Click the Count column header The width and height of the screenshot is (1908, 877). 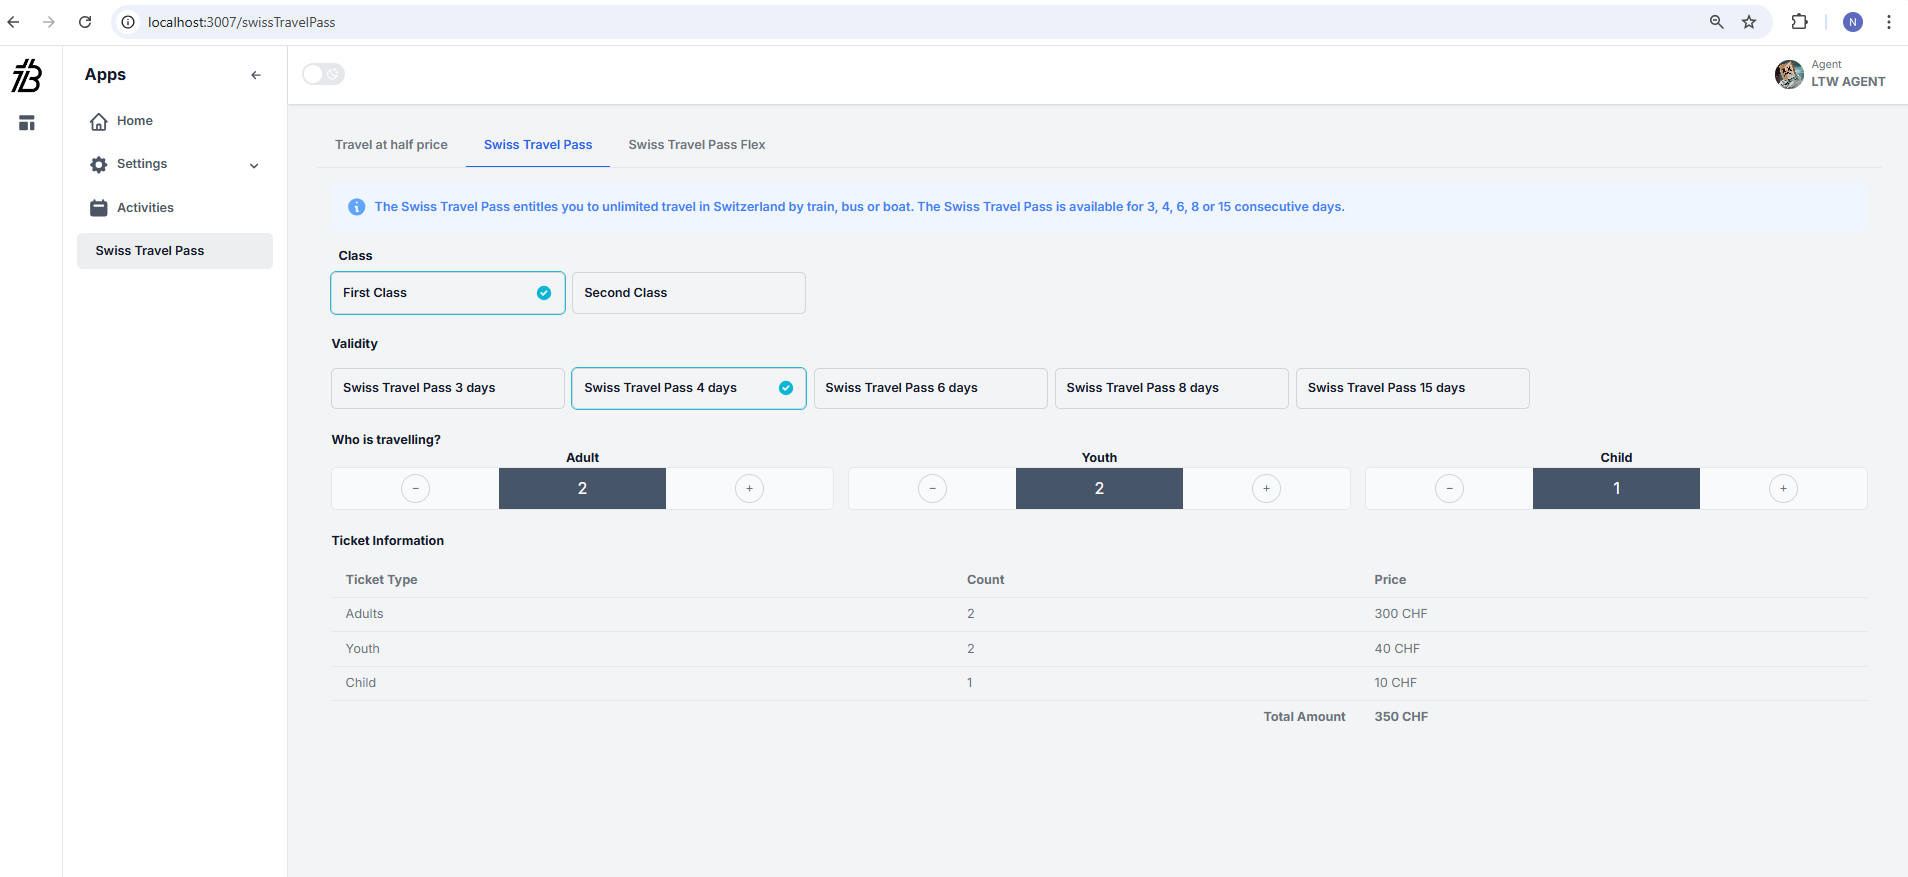985,580
